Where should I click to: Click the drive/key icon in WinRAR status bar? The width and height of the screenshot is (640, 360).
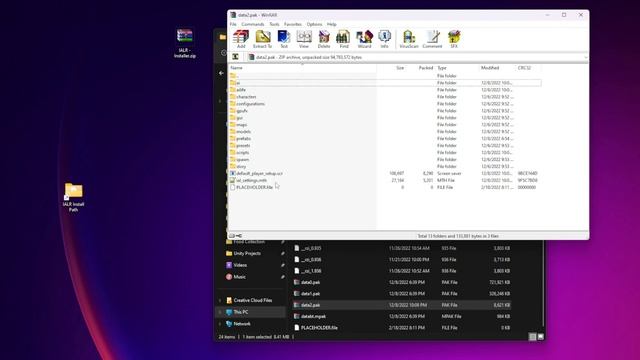point(236,236)
